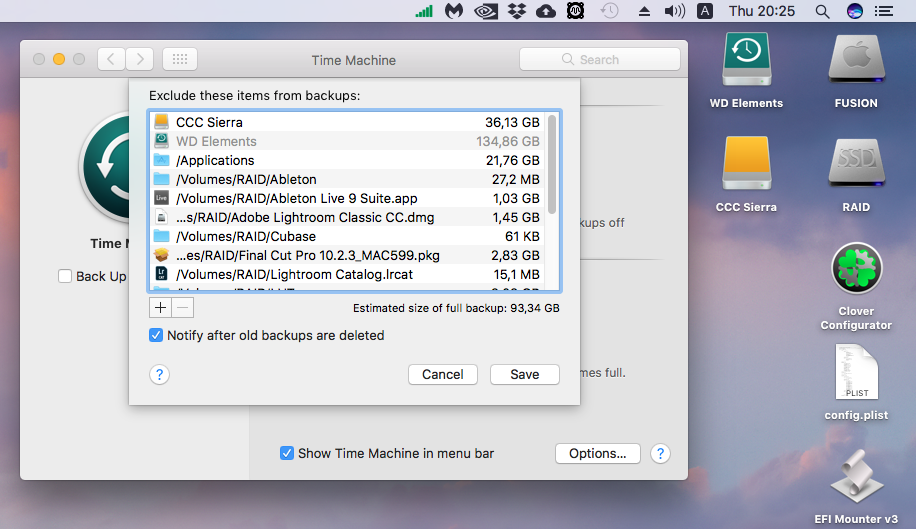Toggle Show Time Machine in menu bar
916x529 pixels.
point(287,453)
